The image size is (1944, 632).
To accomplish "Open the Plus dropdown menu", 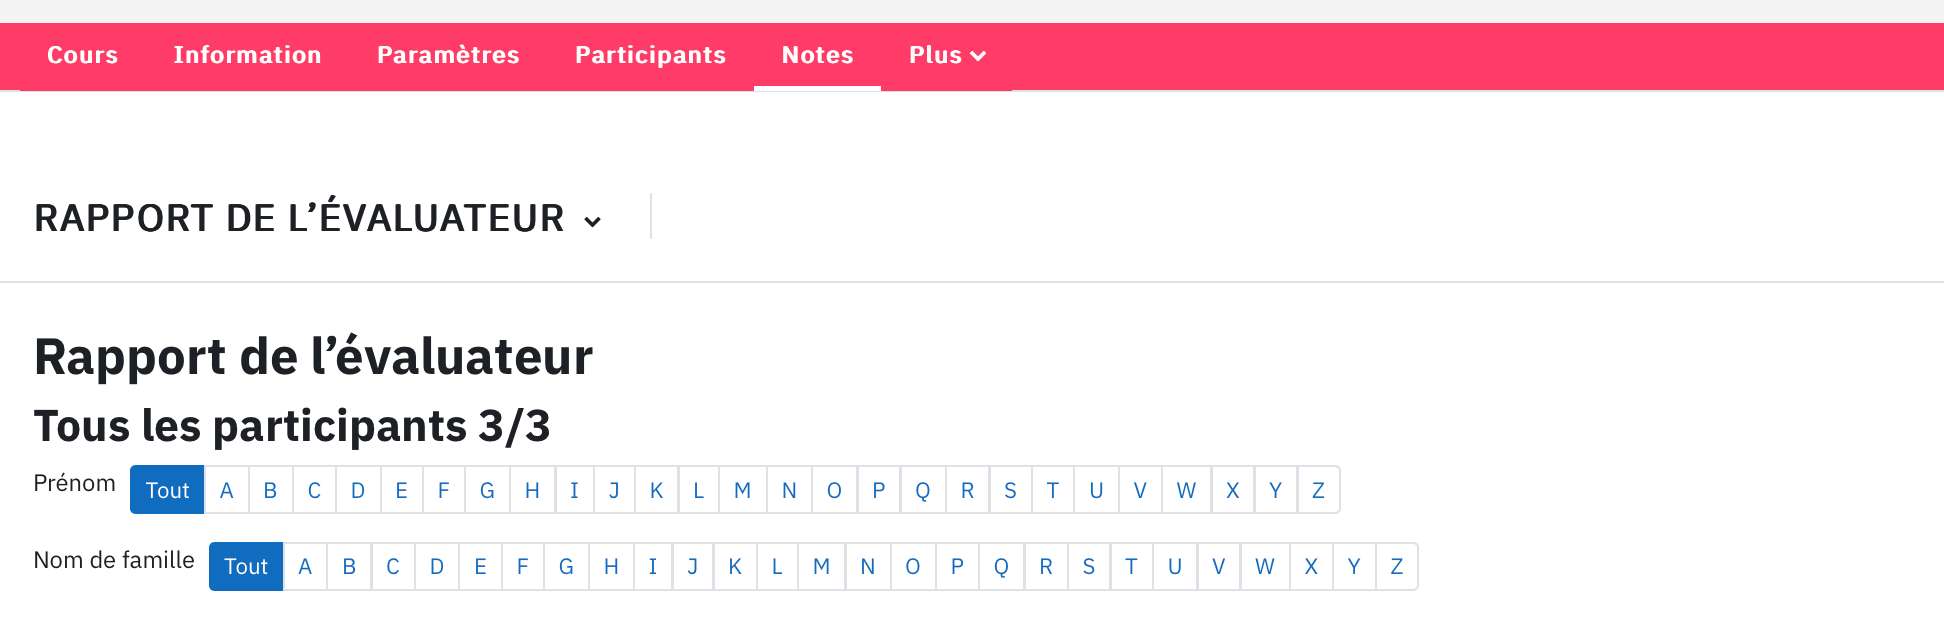I will [946, 55].
